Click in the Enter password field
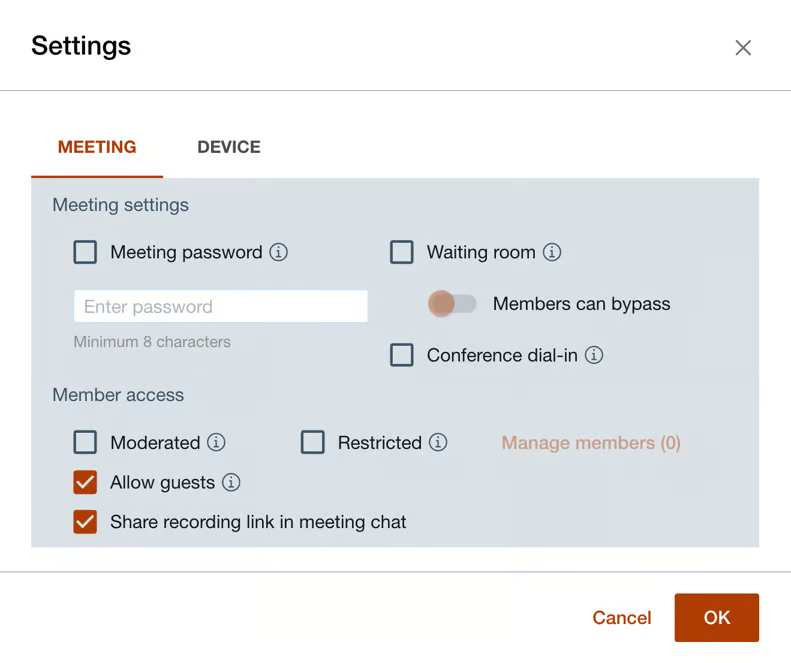Image resolution: width=791 pixels, height=663 pixels. click(x=221, y=307)
